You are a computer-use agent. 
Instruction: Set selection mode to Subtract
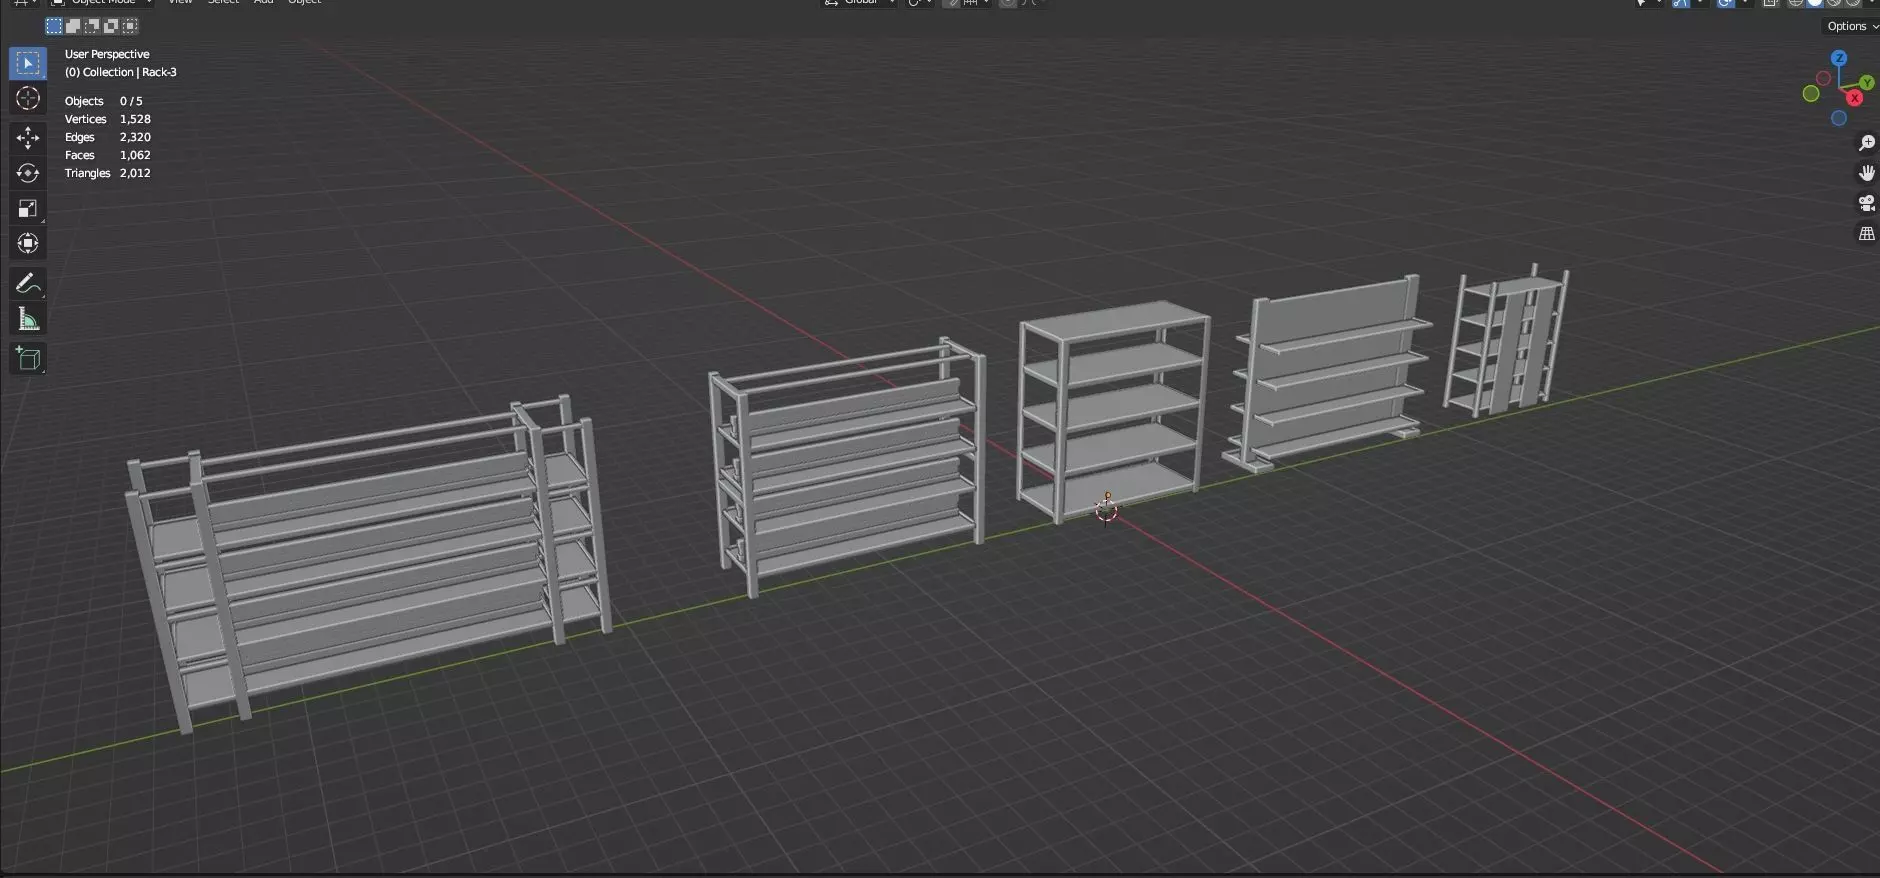tap(92, 26)
